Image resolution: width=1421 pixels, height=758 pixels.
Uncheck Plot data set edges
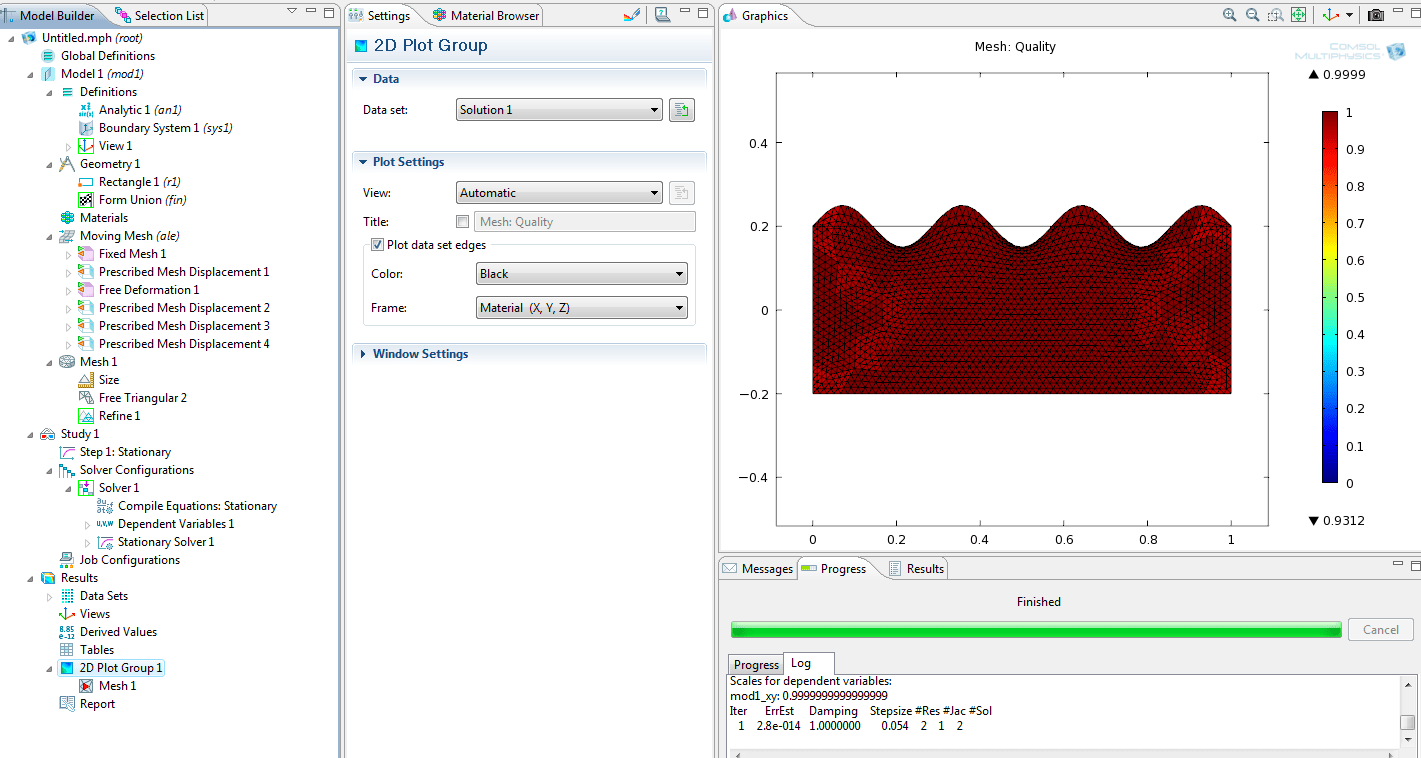pos(377,245)
